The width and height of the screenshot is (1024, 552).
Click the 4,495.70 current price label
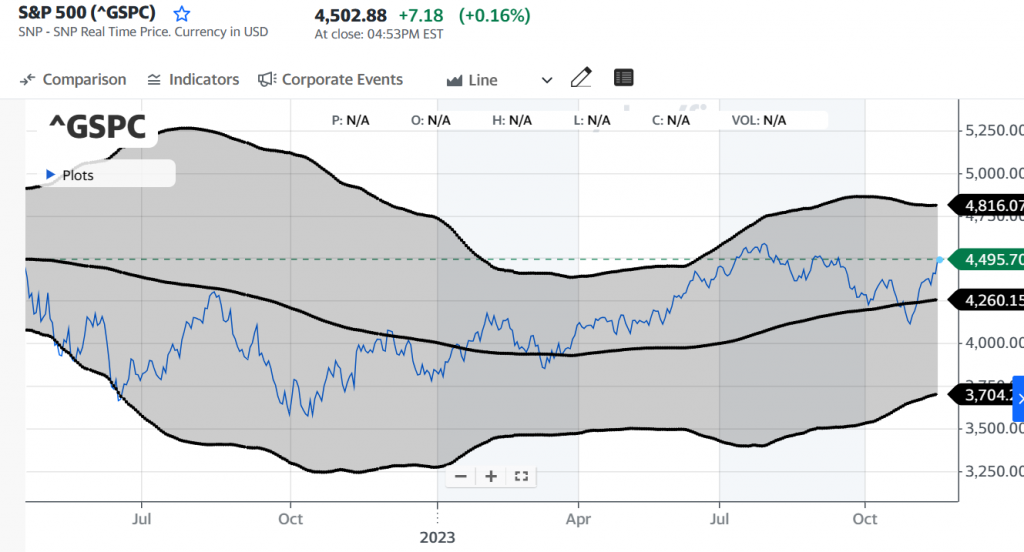pyautogui.click(x=987, y=259)
